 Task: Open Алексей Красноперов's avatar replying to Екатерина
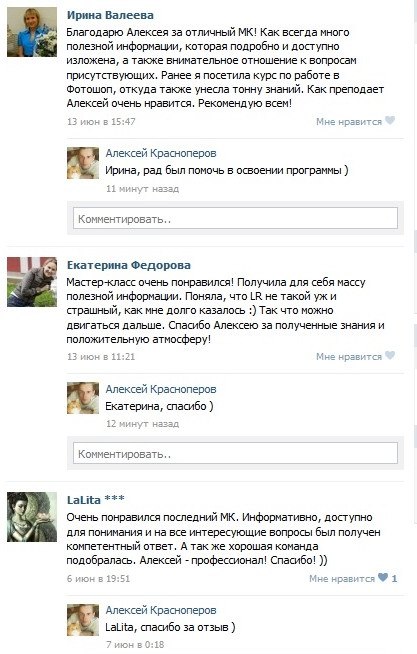(83, 398)
